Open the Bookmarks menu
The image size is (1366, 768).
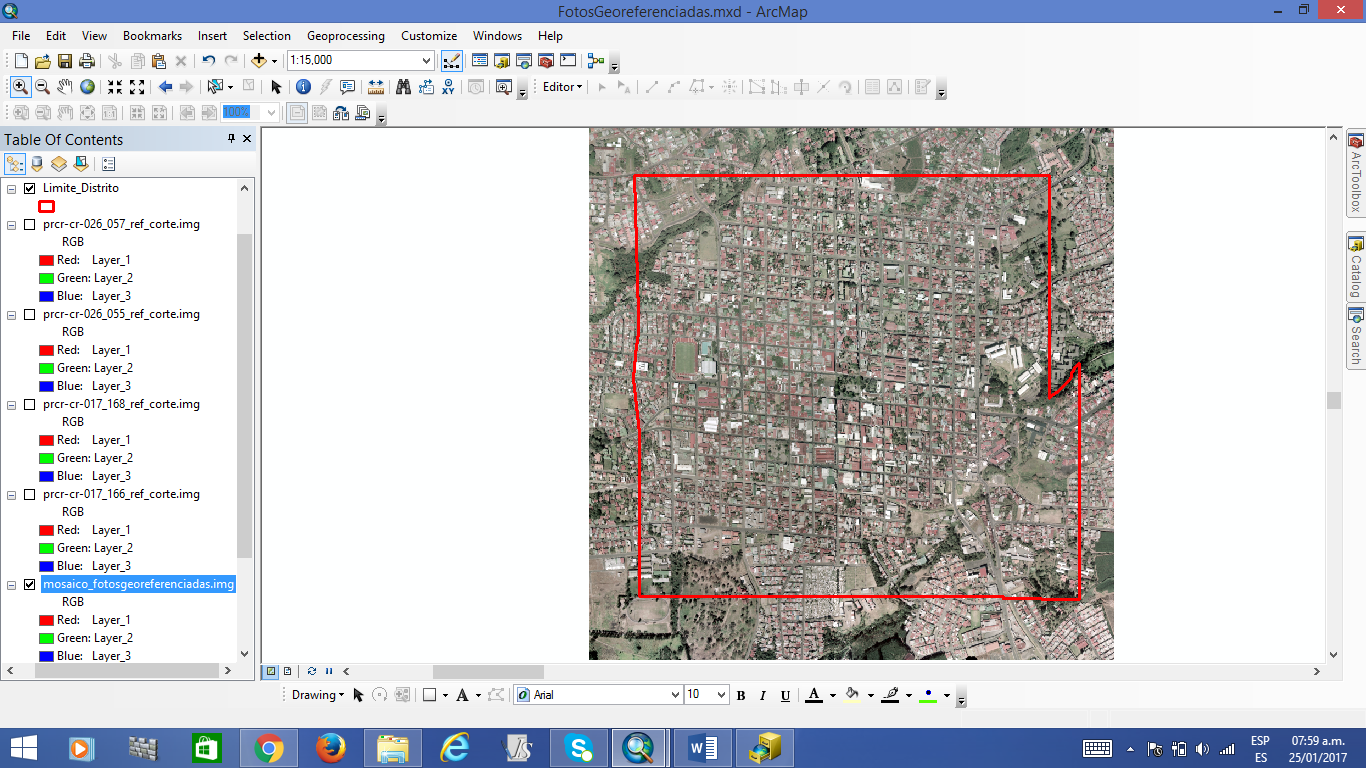point(152,36)
